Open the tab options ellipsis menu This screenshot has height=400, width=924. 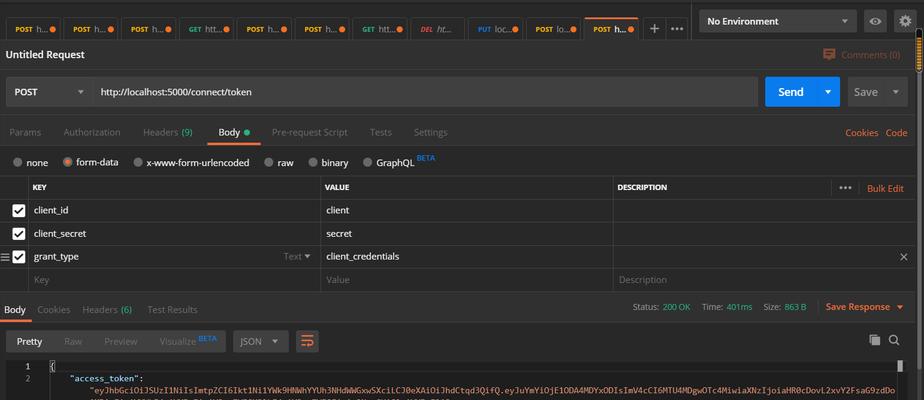coord(677,29)
